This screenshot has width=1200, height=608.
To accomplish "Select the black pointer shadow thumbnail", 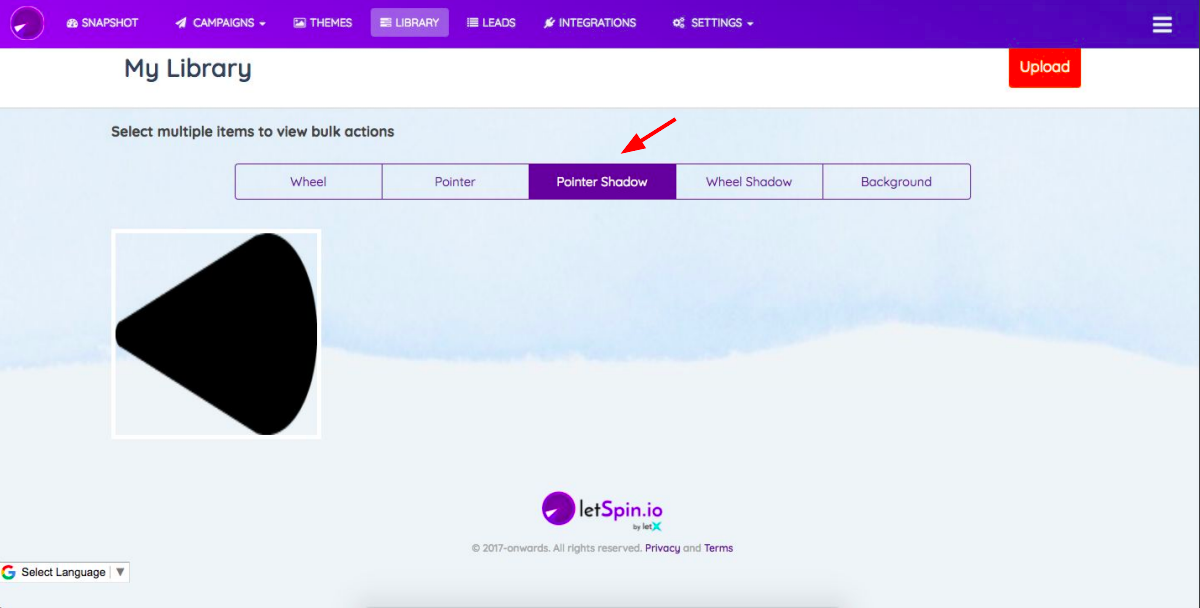I will coord(216,334).
